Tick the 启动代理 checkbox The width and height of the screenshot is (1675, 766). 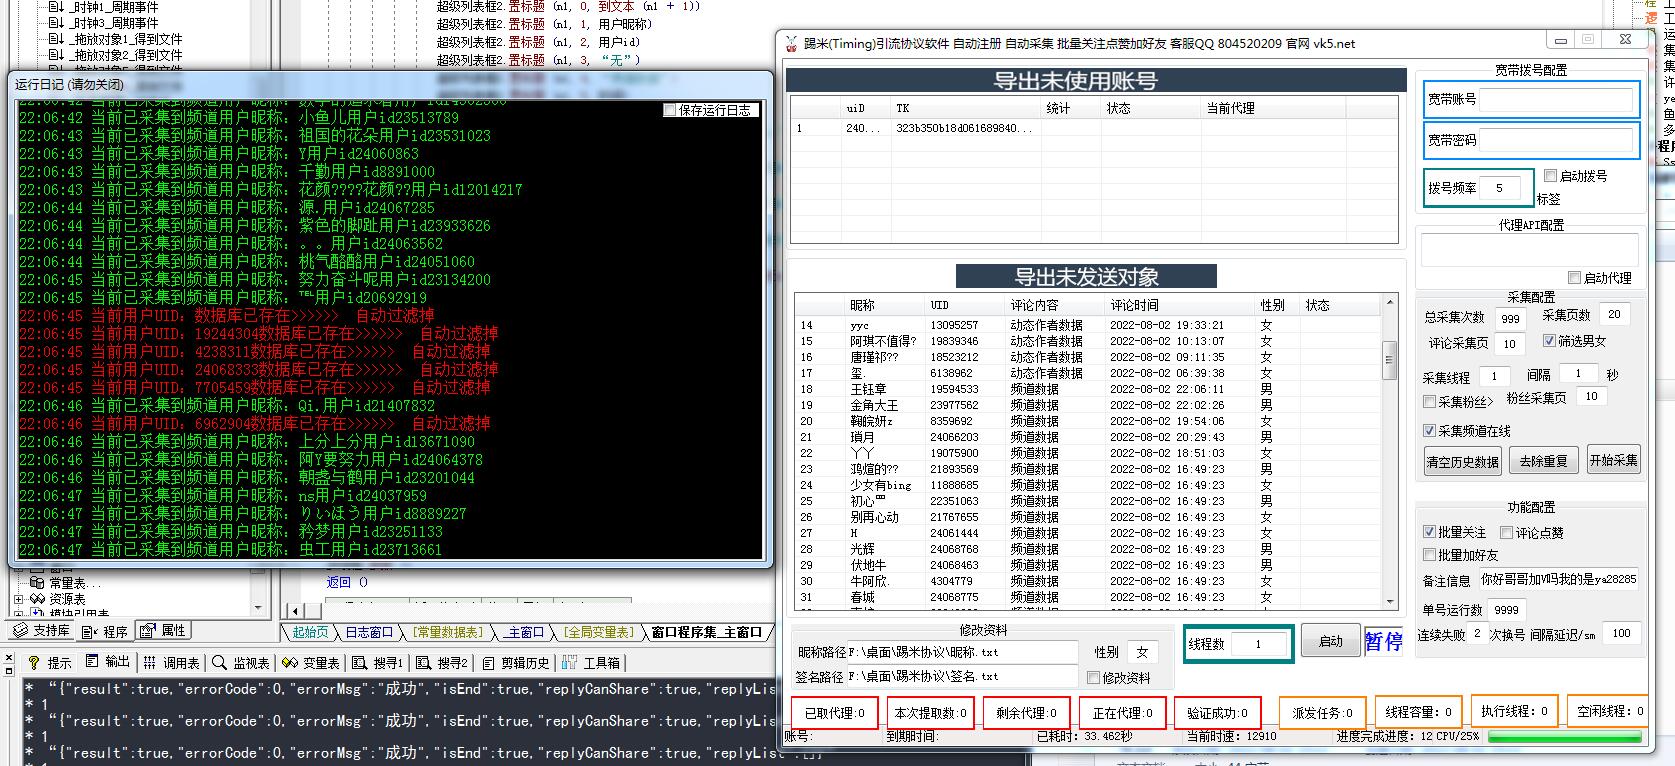(1574, 278)
